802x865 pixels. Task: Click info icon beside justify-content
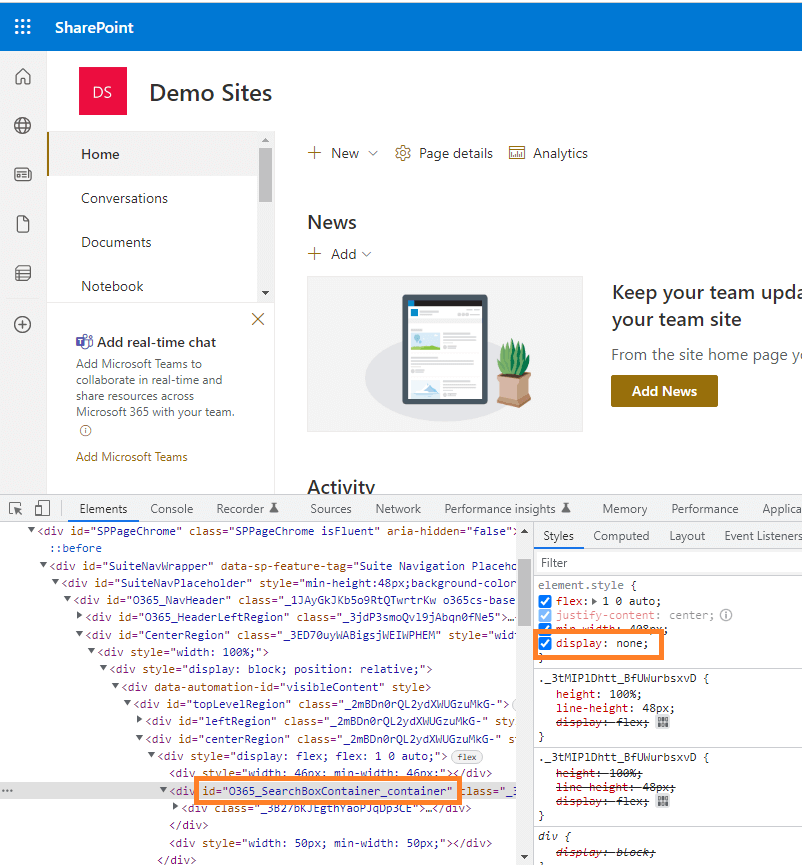(x=726, y=615)
